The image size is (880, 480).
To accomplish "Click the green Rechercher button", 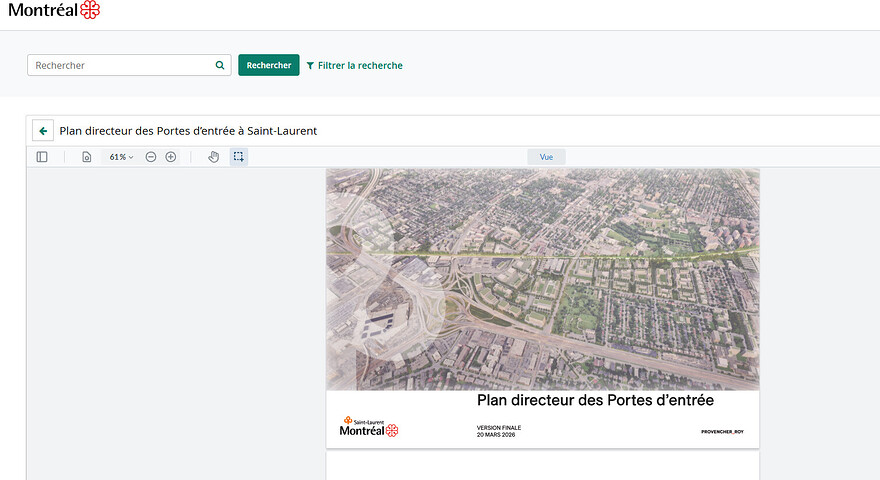I will coord(269,65).
